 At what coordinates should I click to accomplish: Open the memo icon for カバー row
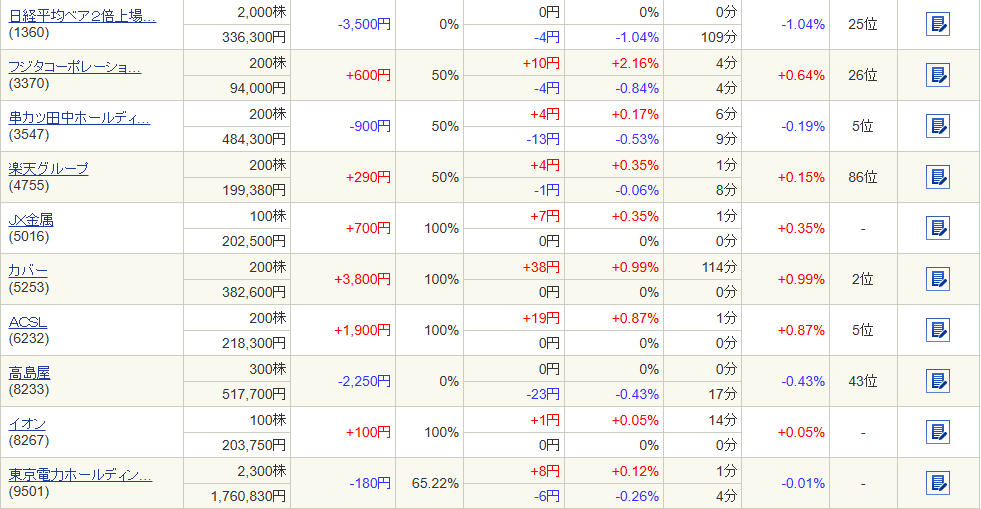(937, 279)
